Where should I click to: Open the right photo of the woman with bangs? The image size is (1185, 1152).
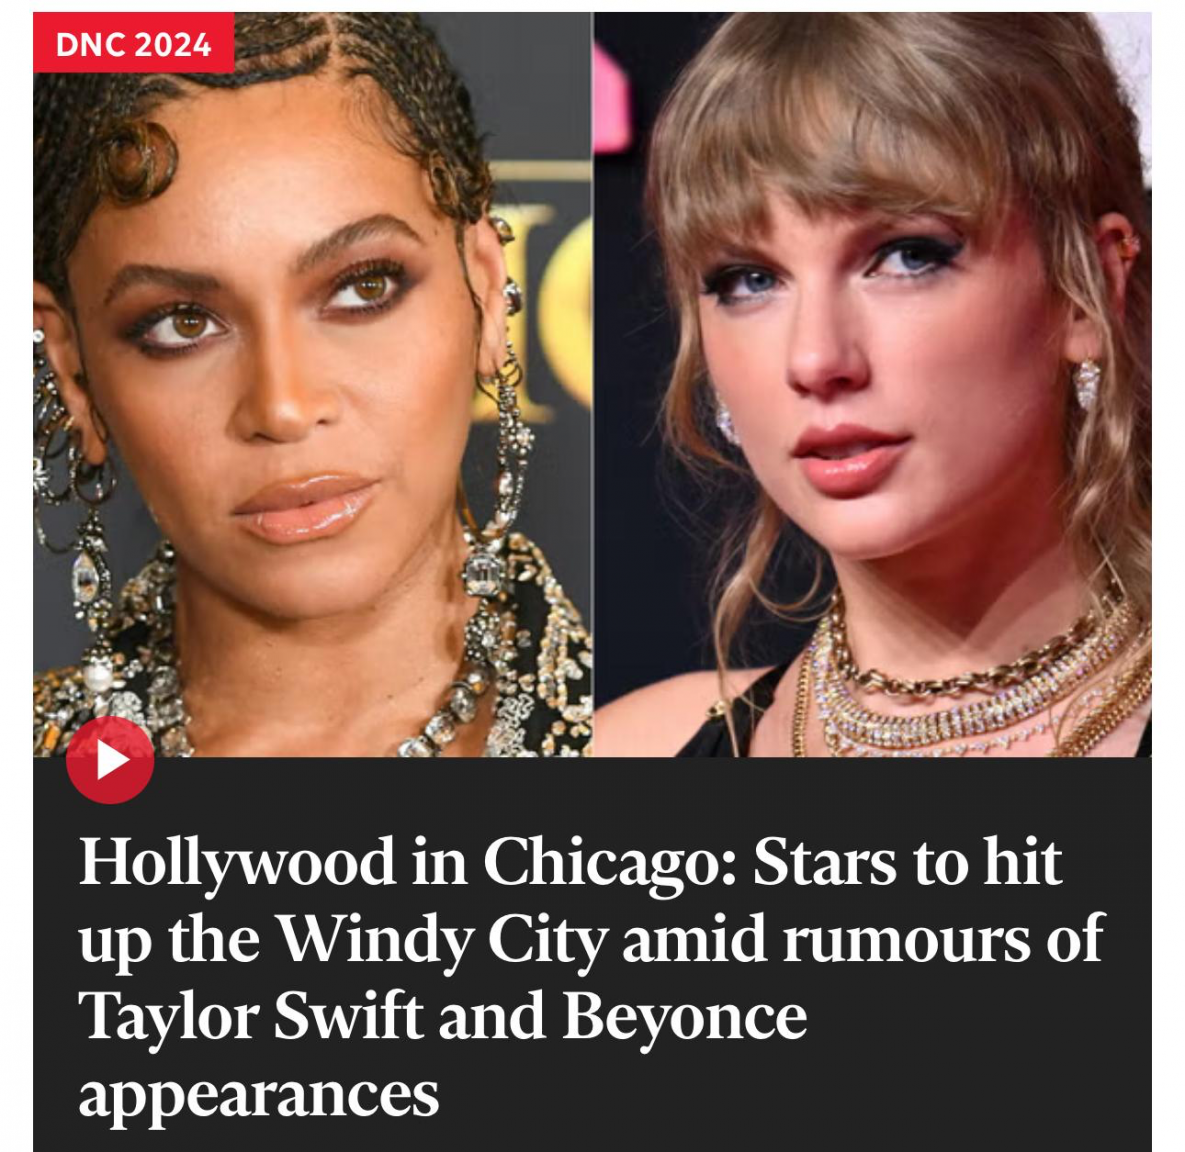[x=873, y=384]
